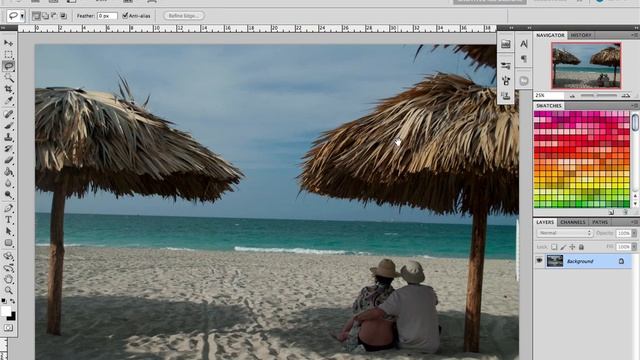Create new swatch from foreground color

(611, 212)
